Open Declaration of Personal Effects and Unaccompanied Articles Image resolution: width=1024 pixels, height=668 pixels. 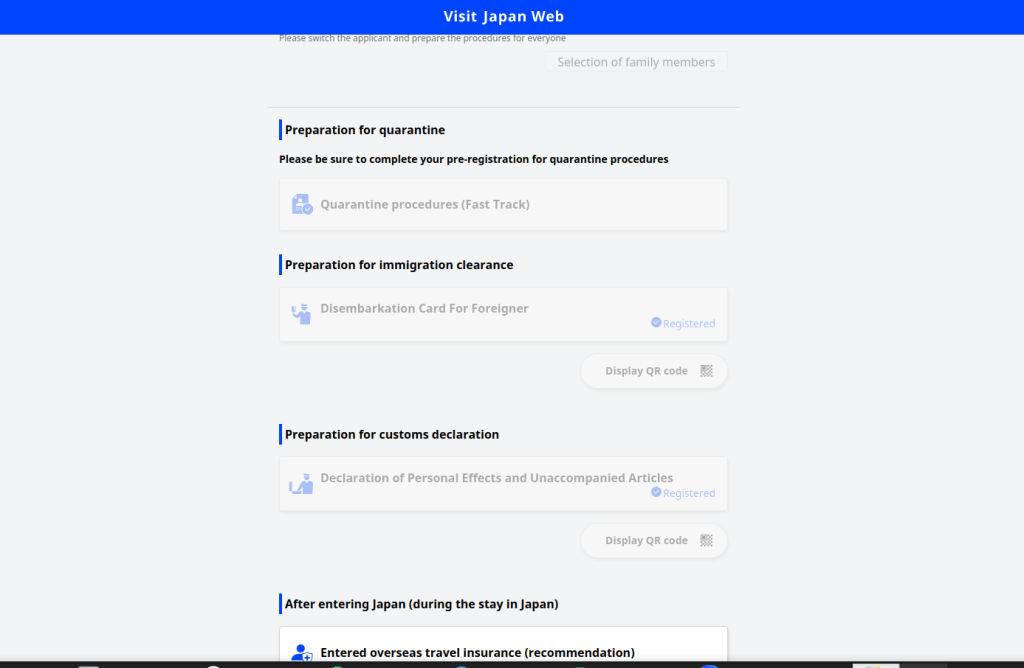click(496, 478)
